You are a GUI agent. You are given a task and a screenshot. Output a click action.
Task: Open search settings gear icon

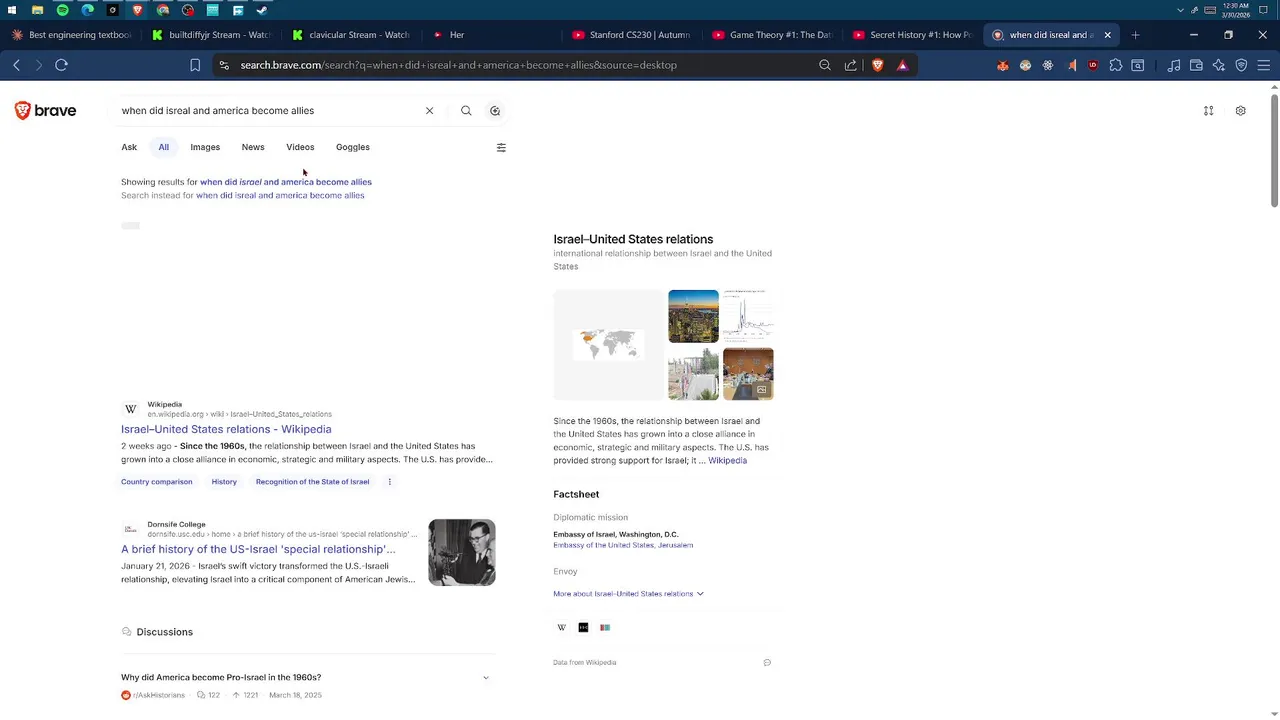click(1241, 111)
